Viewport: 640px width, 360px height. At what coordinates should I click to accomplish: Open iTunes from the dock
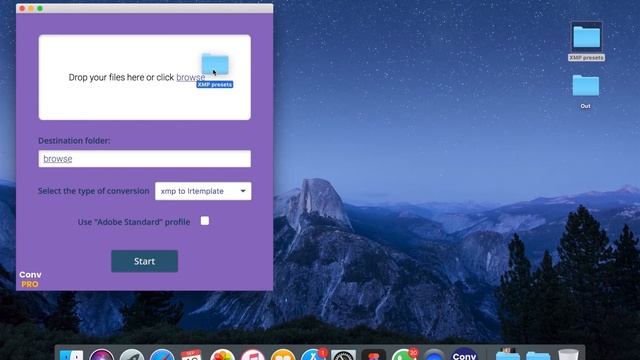pos(252,356)
